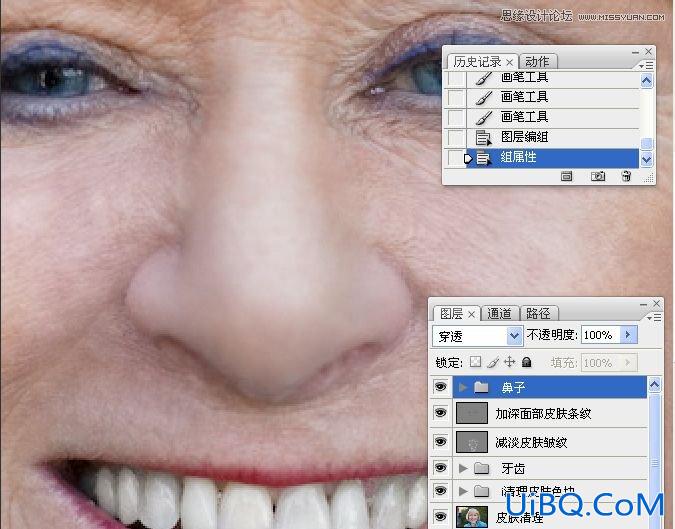Switch to the 通道 channels tab

[499, 314]
